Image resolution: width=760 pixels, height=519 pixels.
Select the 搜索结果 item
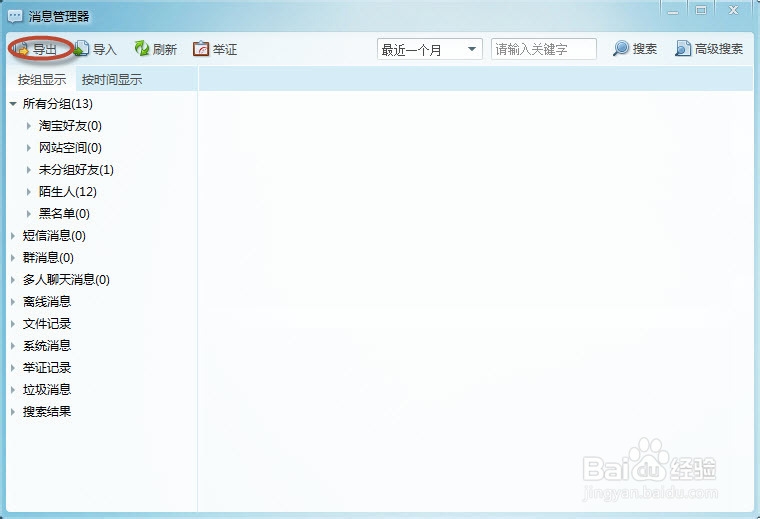click(x=47, y=411)
